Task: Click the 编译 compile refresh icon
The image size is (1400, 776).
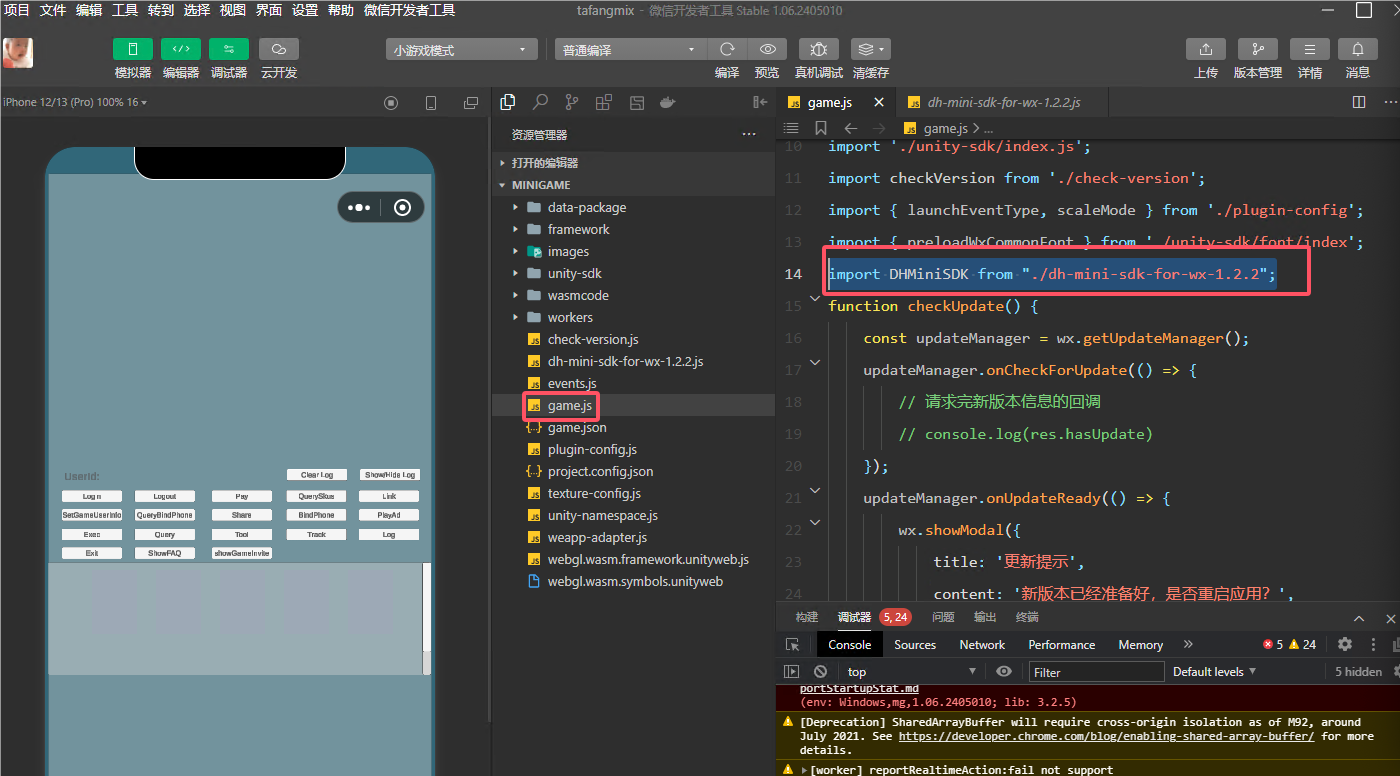Action: pos(727,49)
